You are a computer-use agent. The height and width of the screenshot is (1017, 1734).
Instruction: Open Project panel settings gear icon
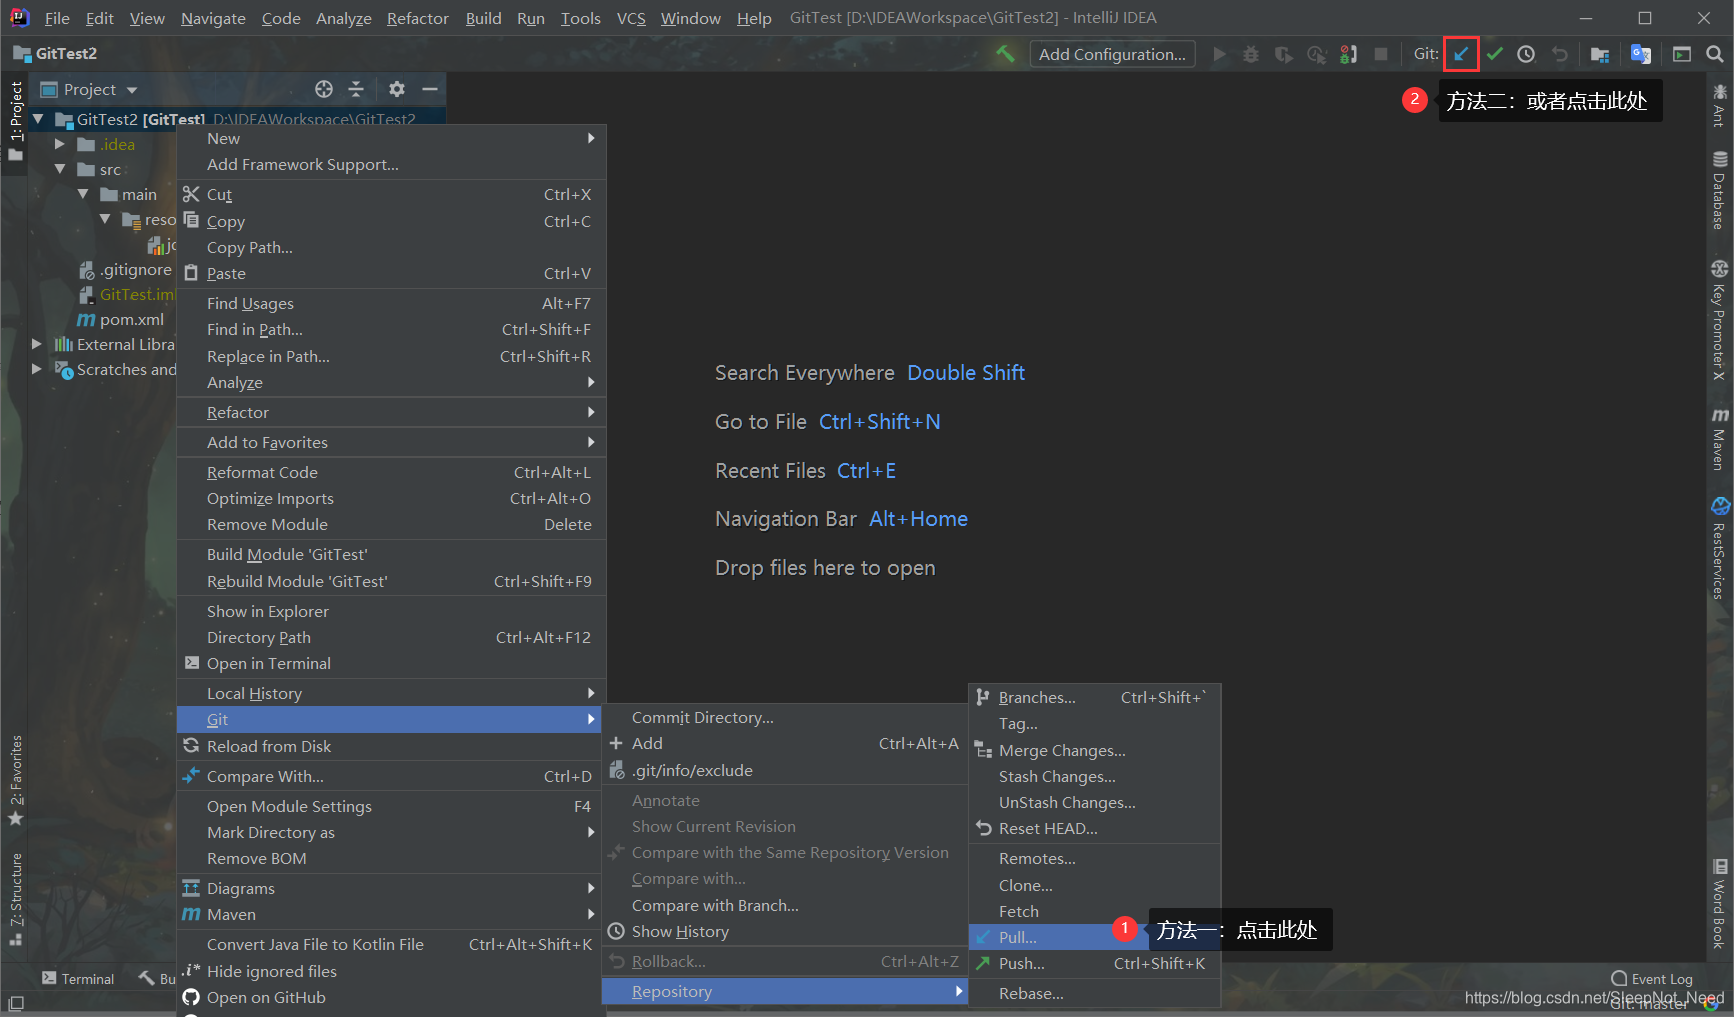tap(397, 89)
